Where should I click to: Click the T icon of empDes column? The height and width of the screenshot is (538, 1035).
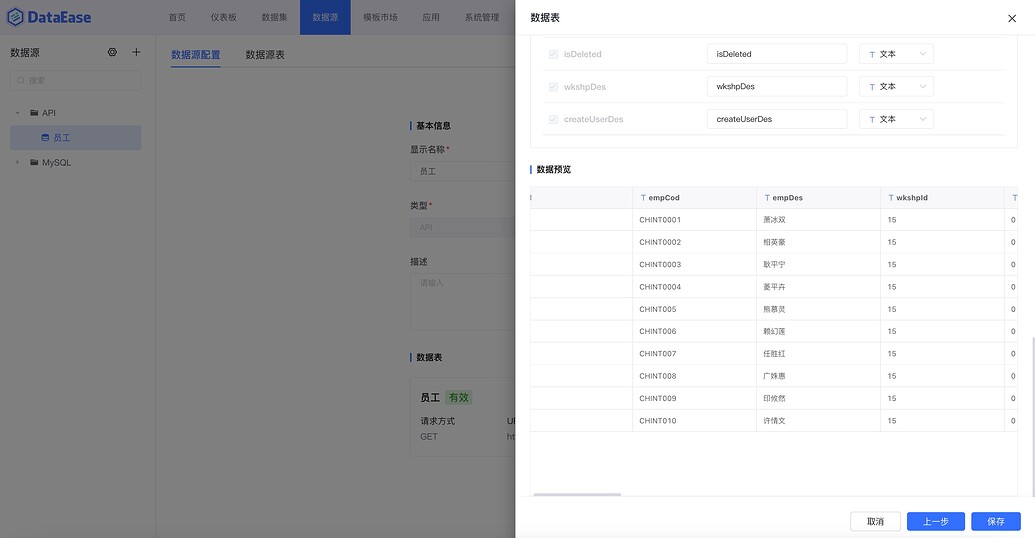[x=767, y=197]
